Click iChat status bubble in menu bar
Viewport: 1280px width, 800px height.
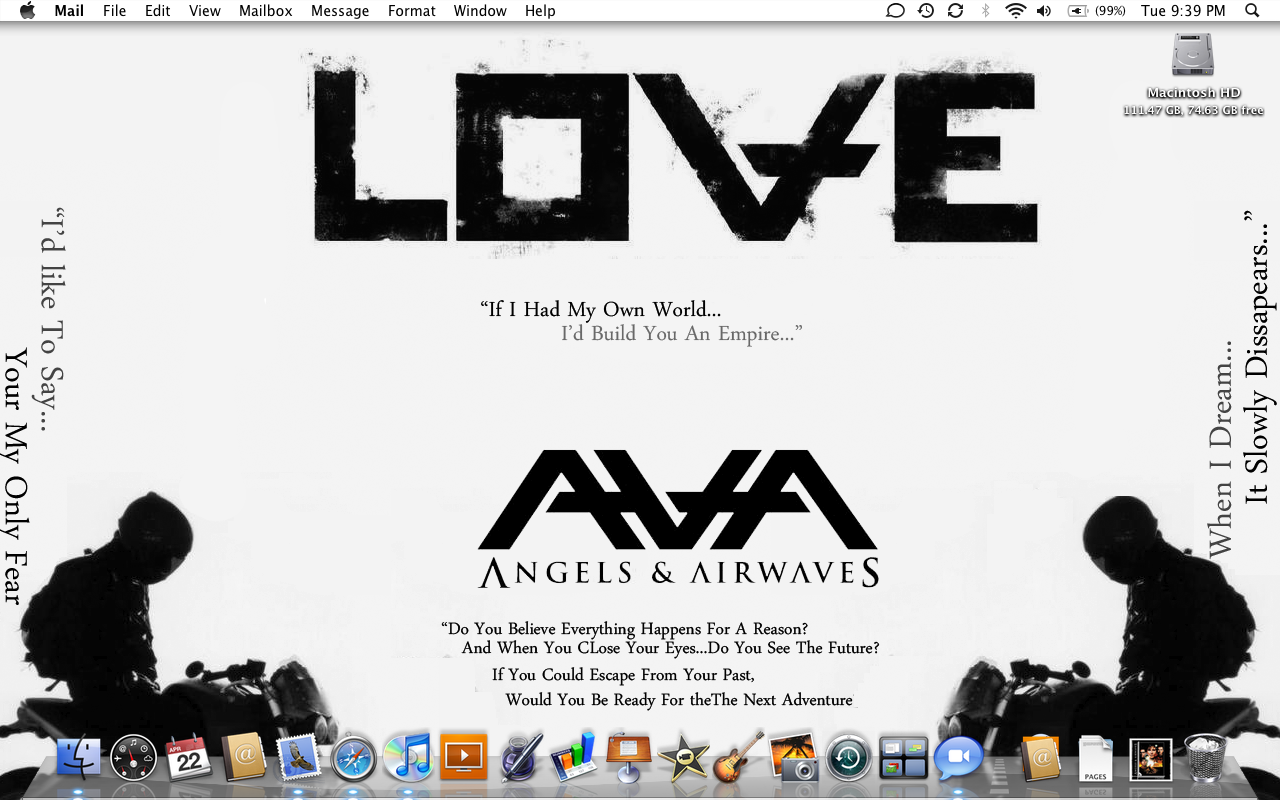tap(896, 11)
